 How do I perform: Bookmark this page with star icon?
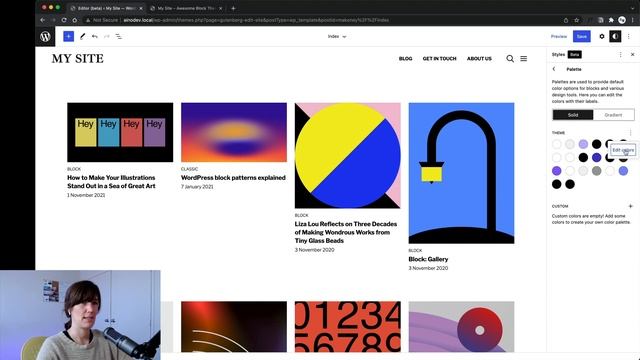point(576,20)
